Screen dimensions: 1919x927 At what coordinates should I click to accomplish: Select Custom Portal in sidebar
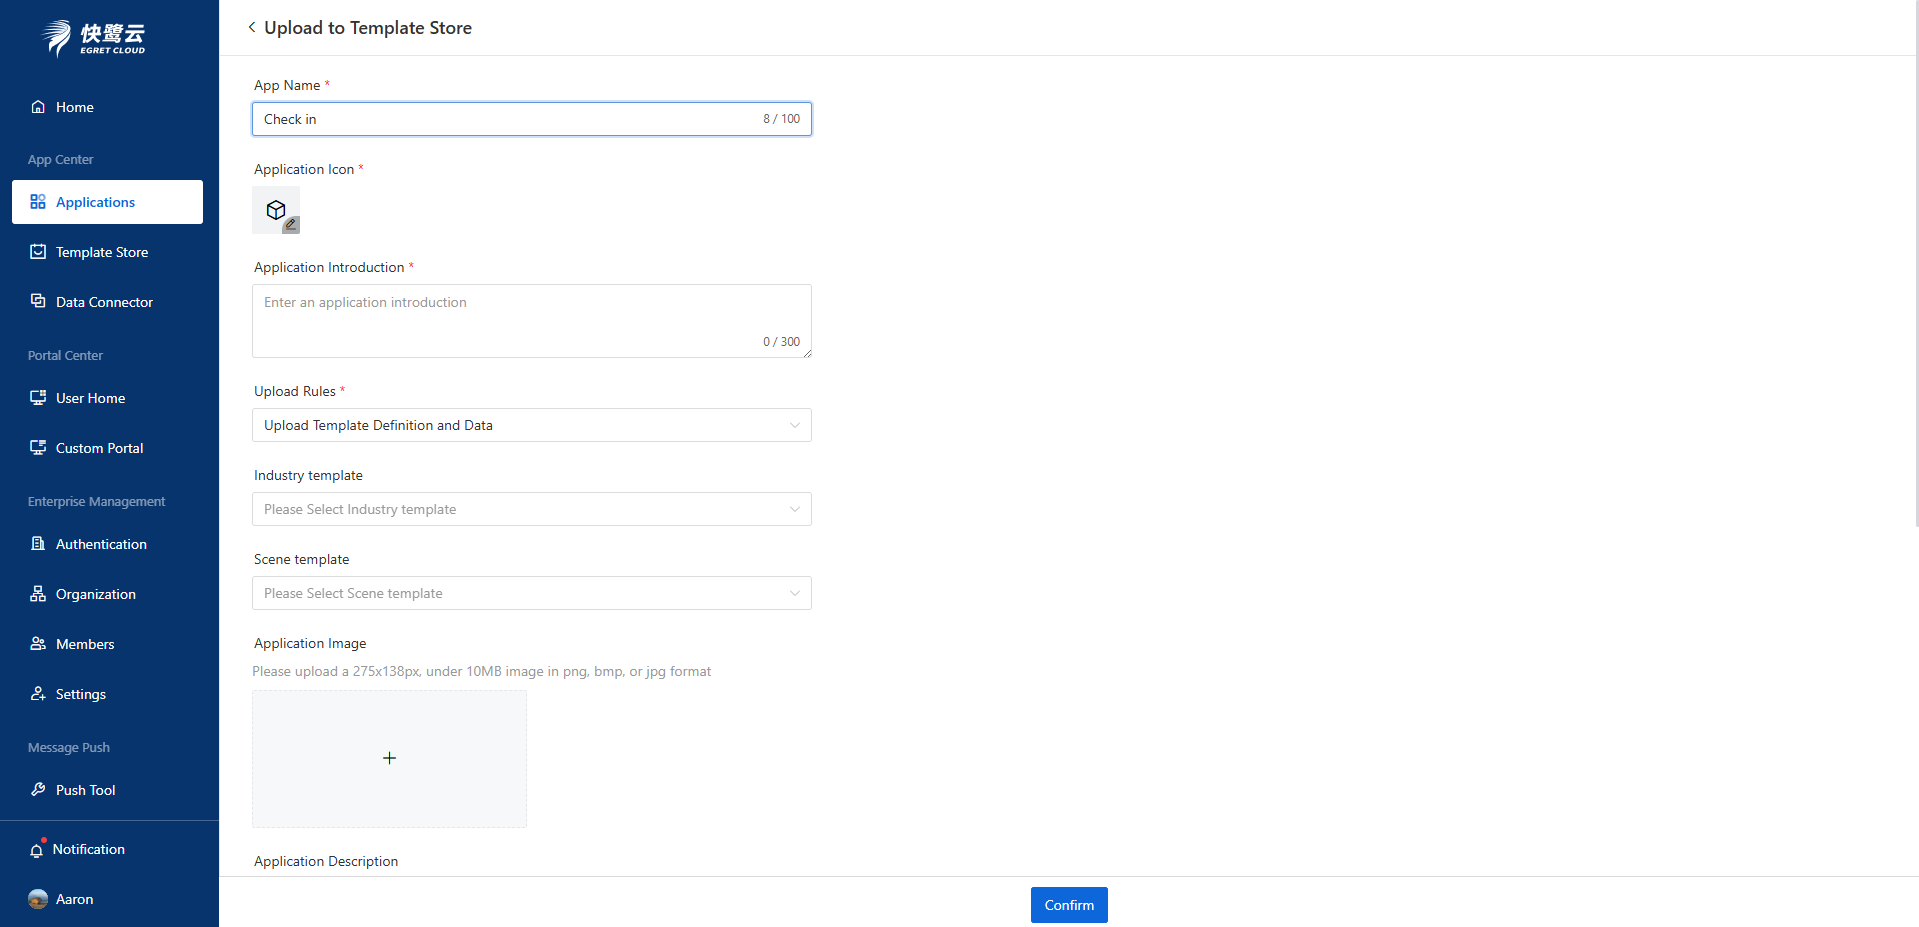click(x=99, y=448)
